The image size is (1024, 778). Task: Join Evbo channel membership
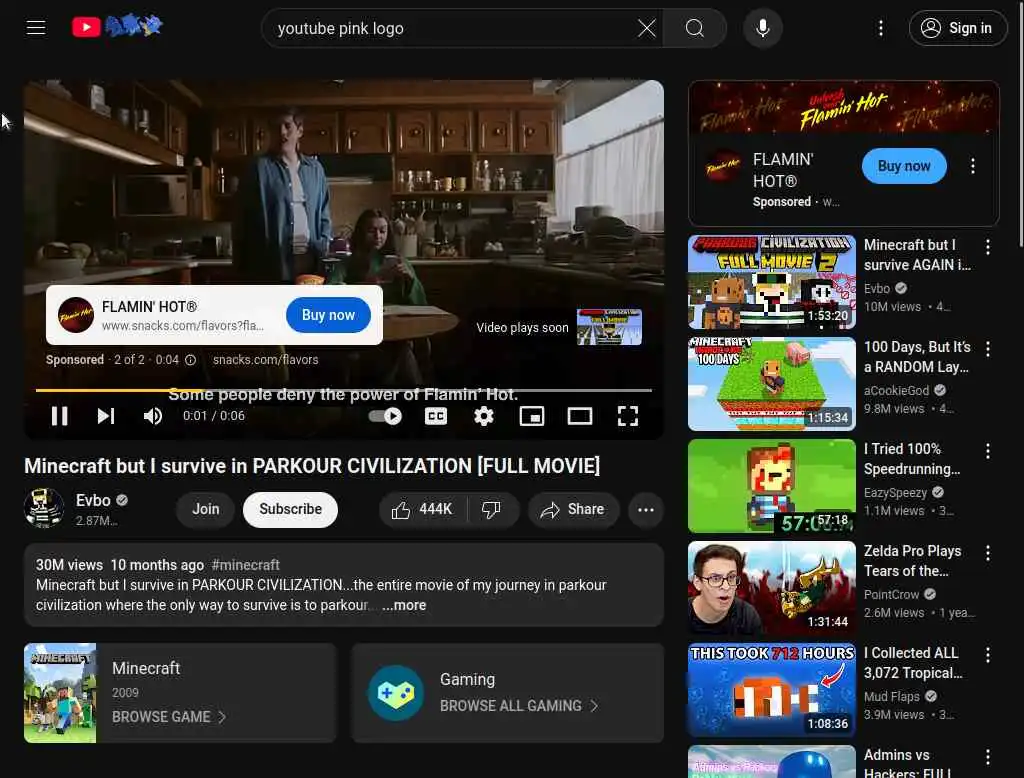coord(206,510)
